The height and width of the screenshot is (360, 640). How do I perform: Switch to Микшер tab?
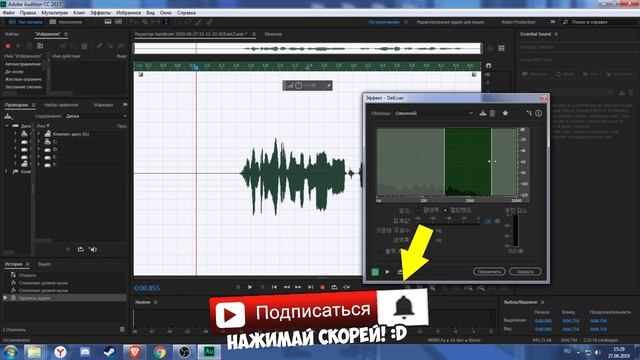pyautogui.click(x=273, y=34)
